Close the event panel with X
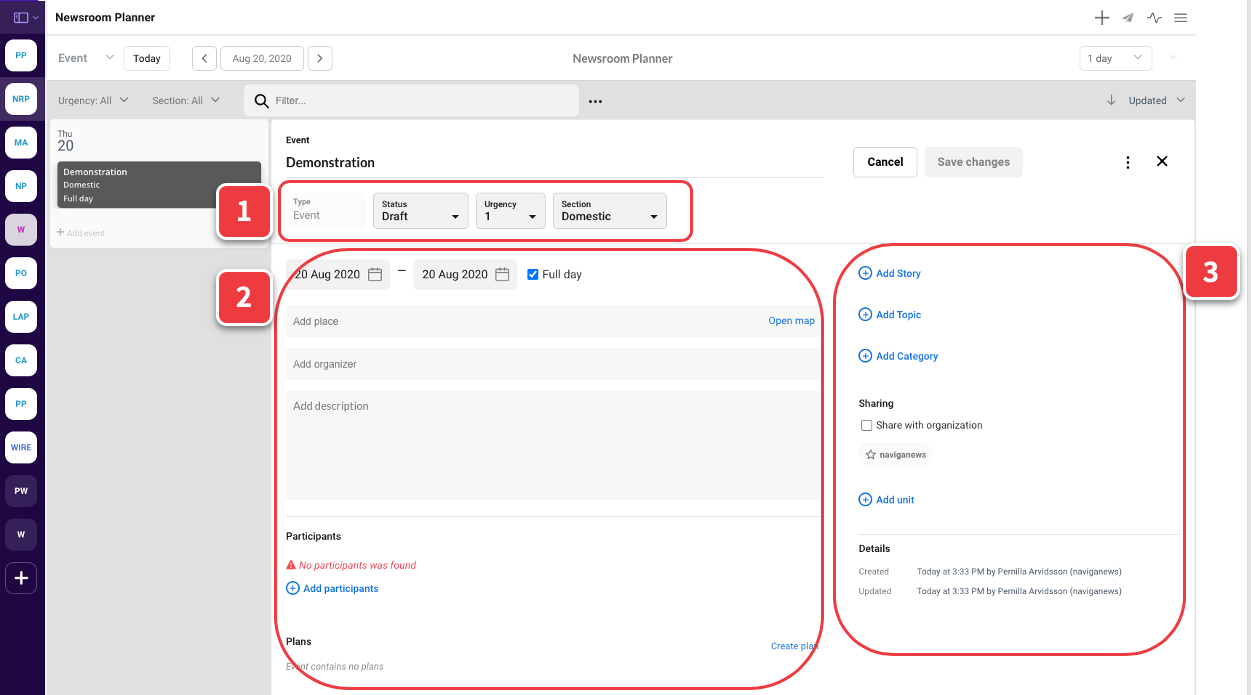 coord(1162,161)
